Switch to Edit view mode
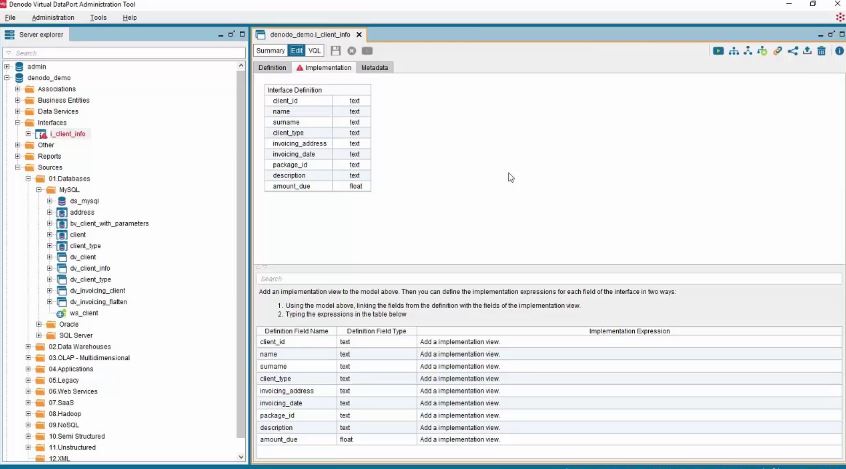 pos(296,51)
